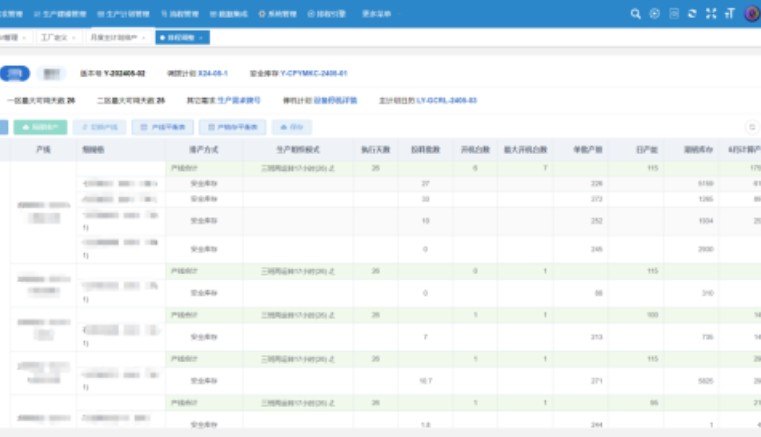The width and height of the screenshot is (761, 437).
Task: Open the font size icon in header
Action: [729, 14]
